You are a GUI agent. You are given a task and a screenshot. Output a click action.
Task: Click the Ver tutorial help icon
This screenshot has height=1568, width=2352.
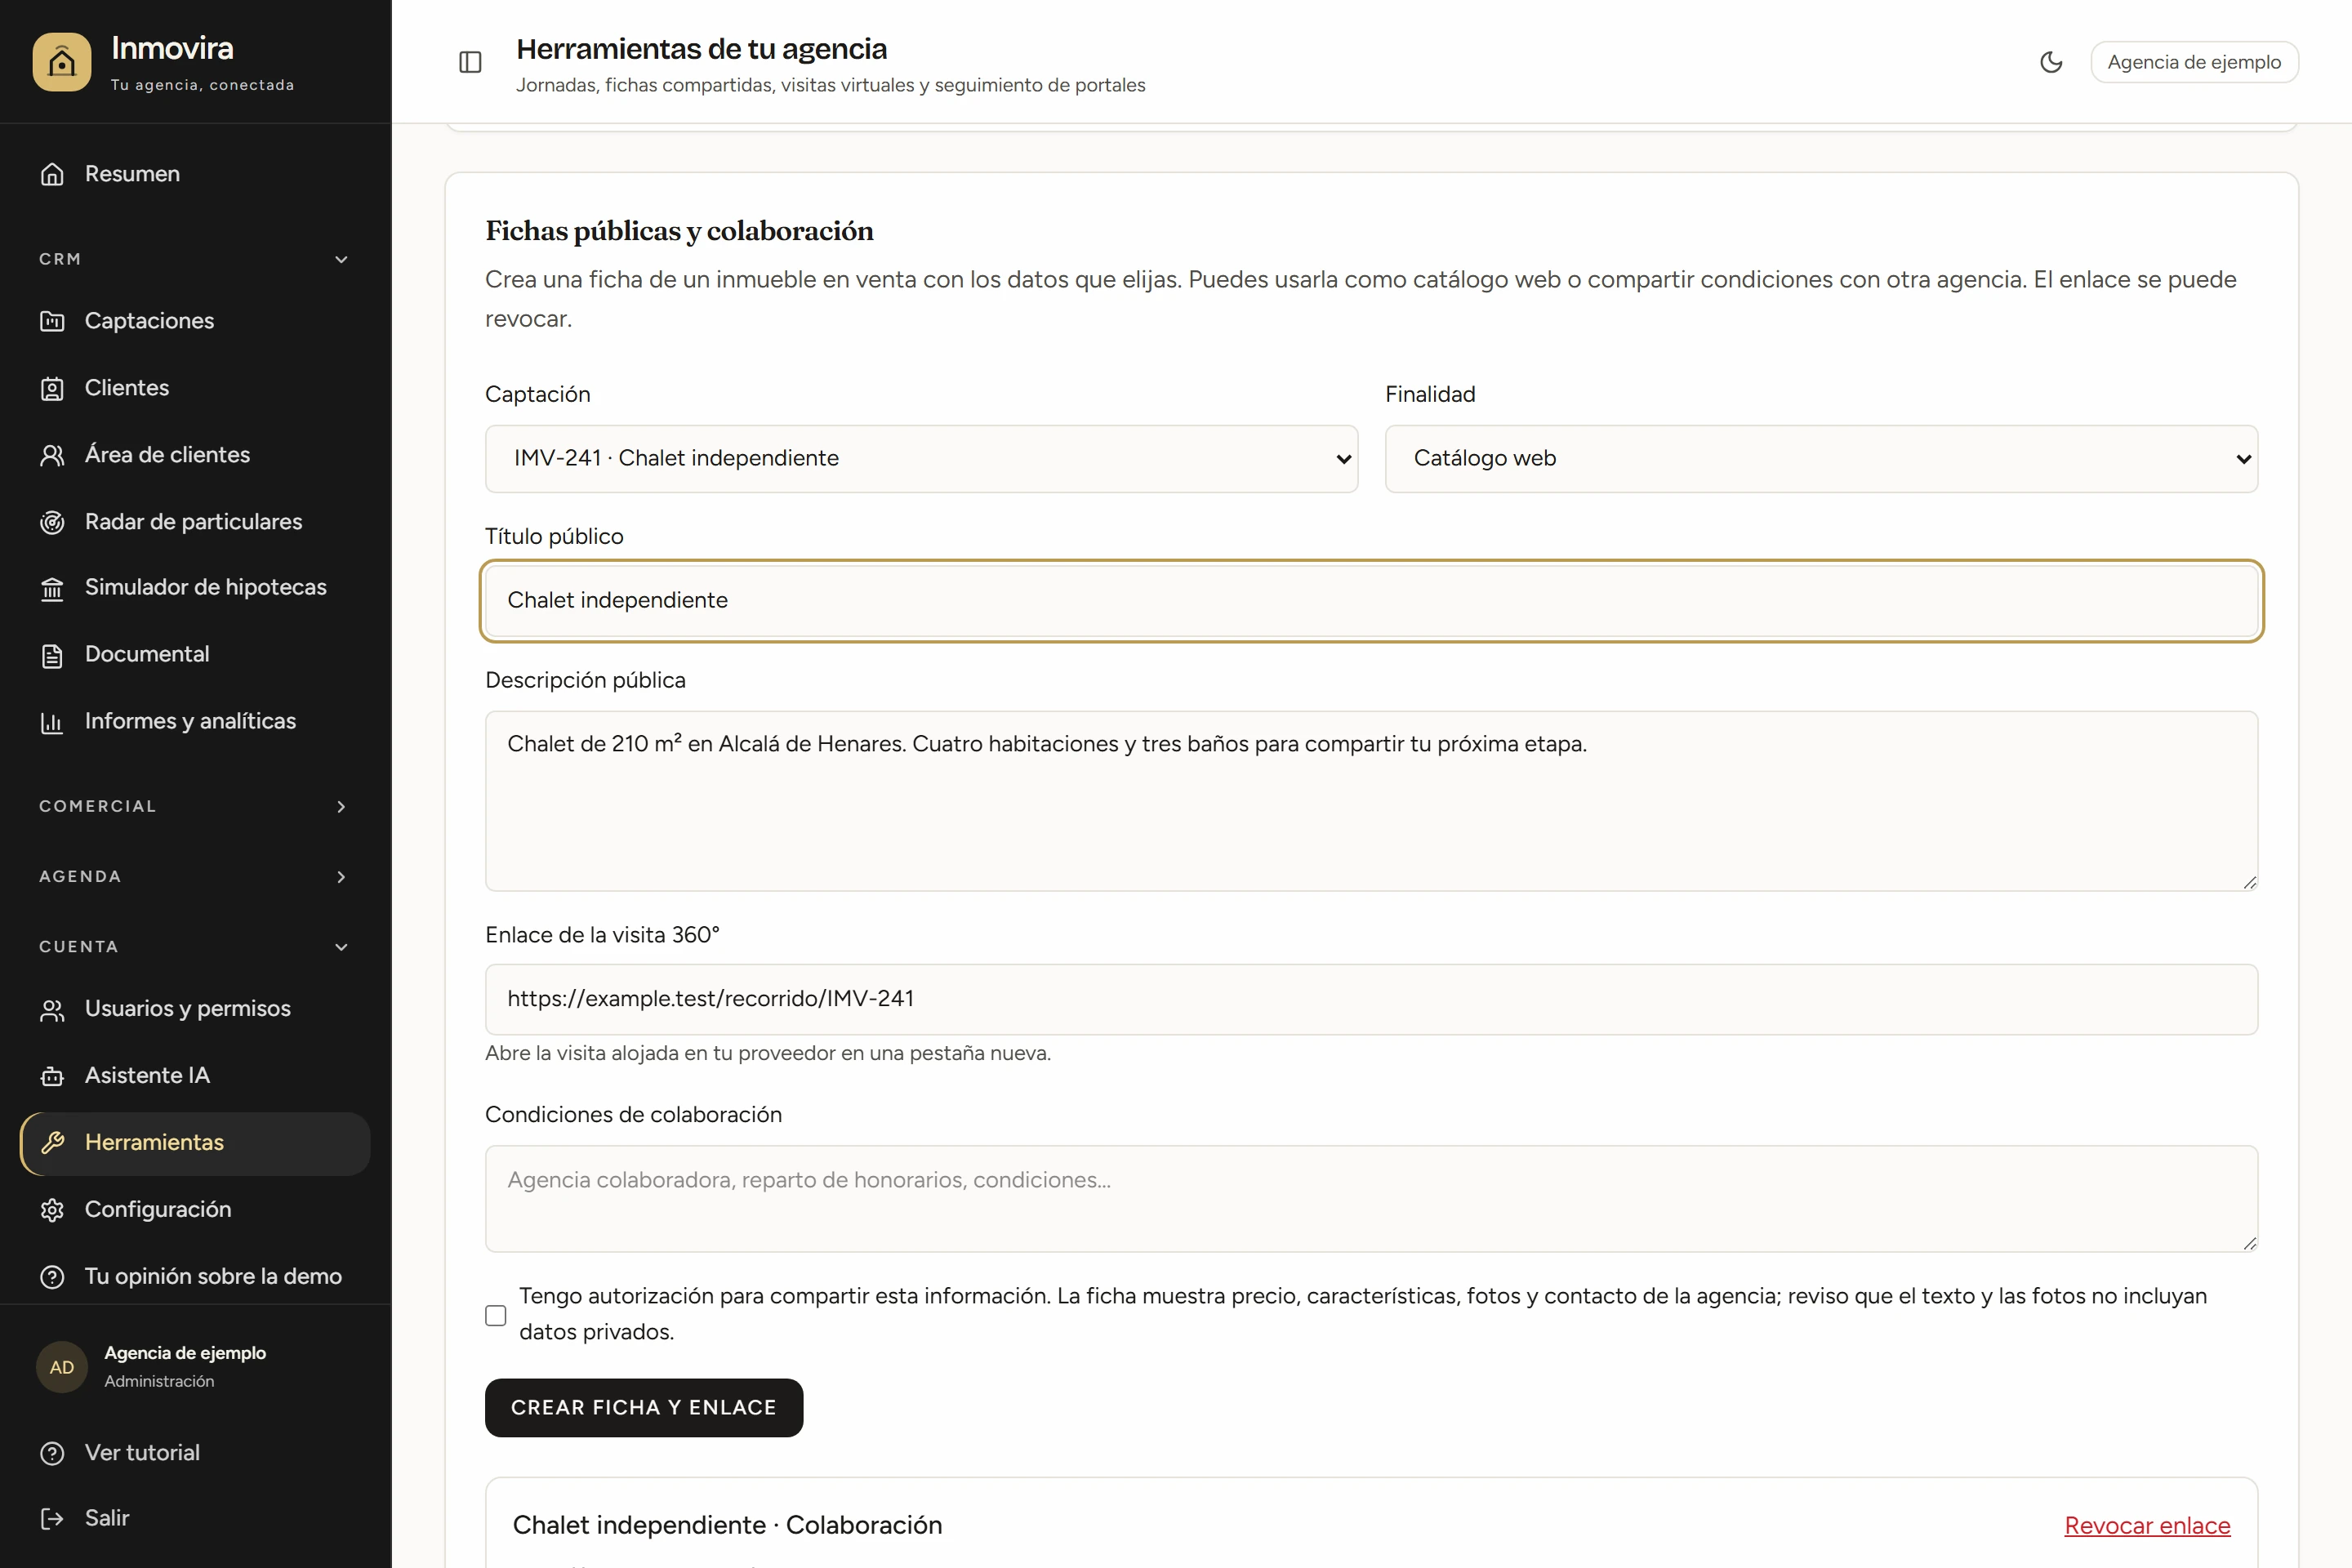52,1453
